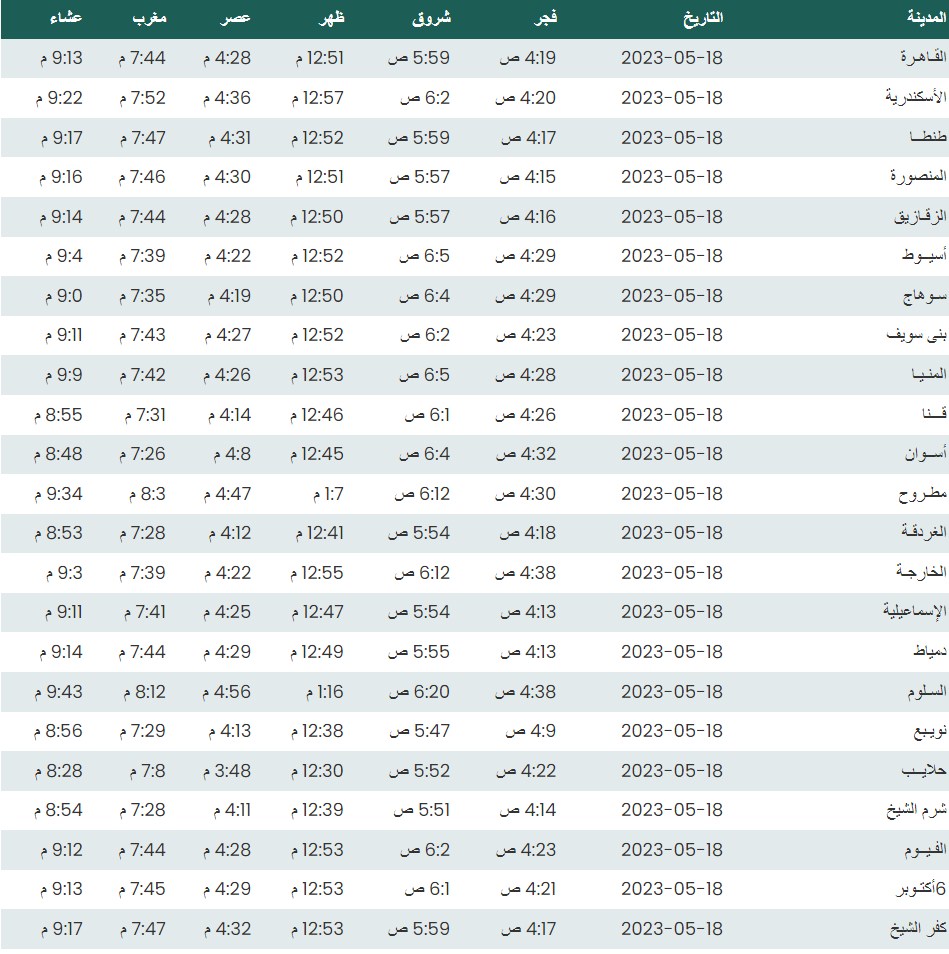Click the عصر column header
Image resolution: width=949 pixels, height=954 pixels.
pos(235,18)
